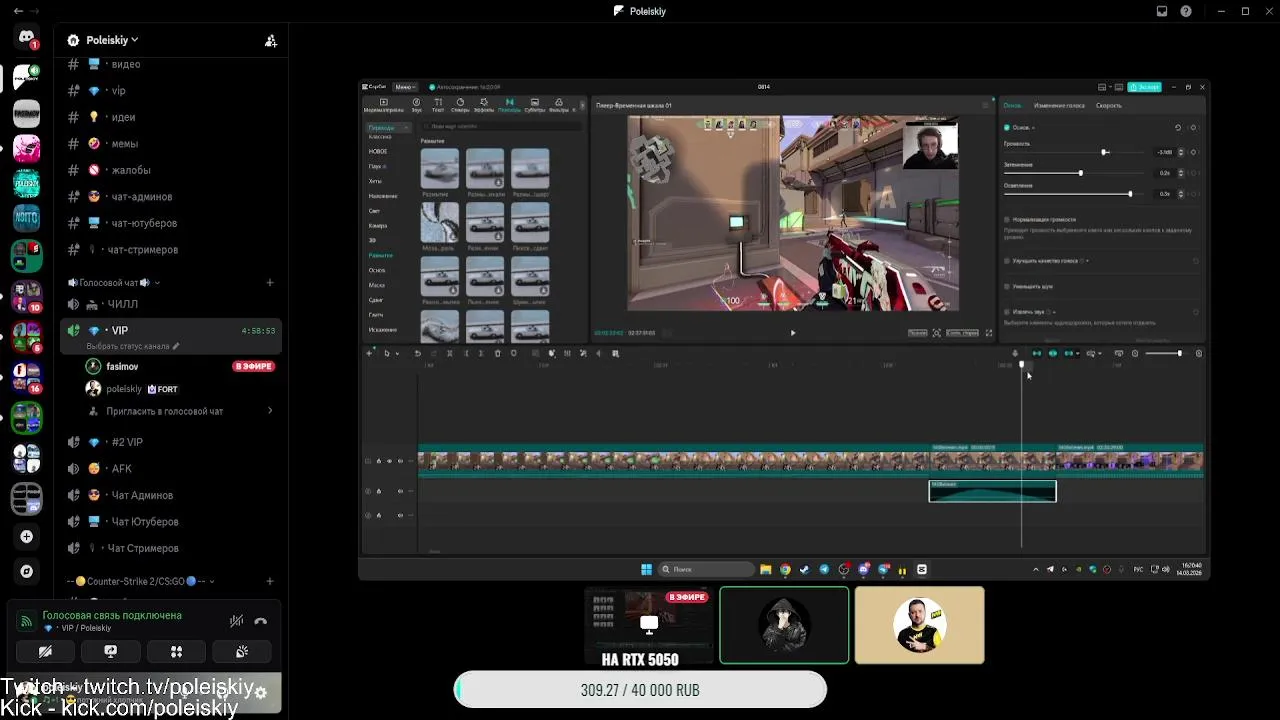1280x720 pixels.
Task: Open the Discord help icon in title bar
Action: pos(1186,11)
